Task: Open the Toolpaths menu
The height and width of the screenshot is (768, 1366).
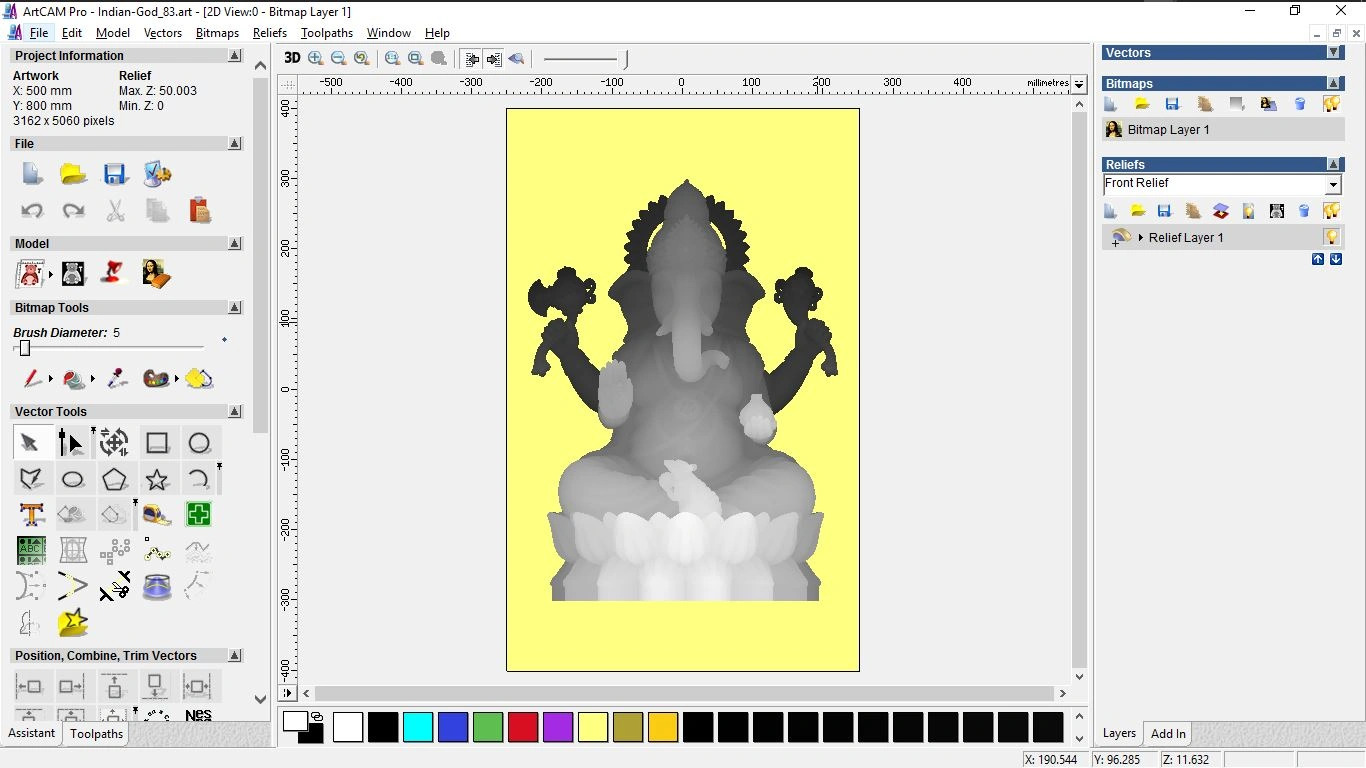Action: click(x=326, y=33)
